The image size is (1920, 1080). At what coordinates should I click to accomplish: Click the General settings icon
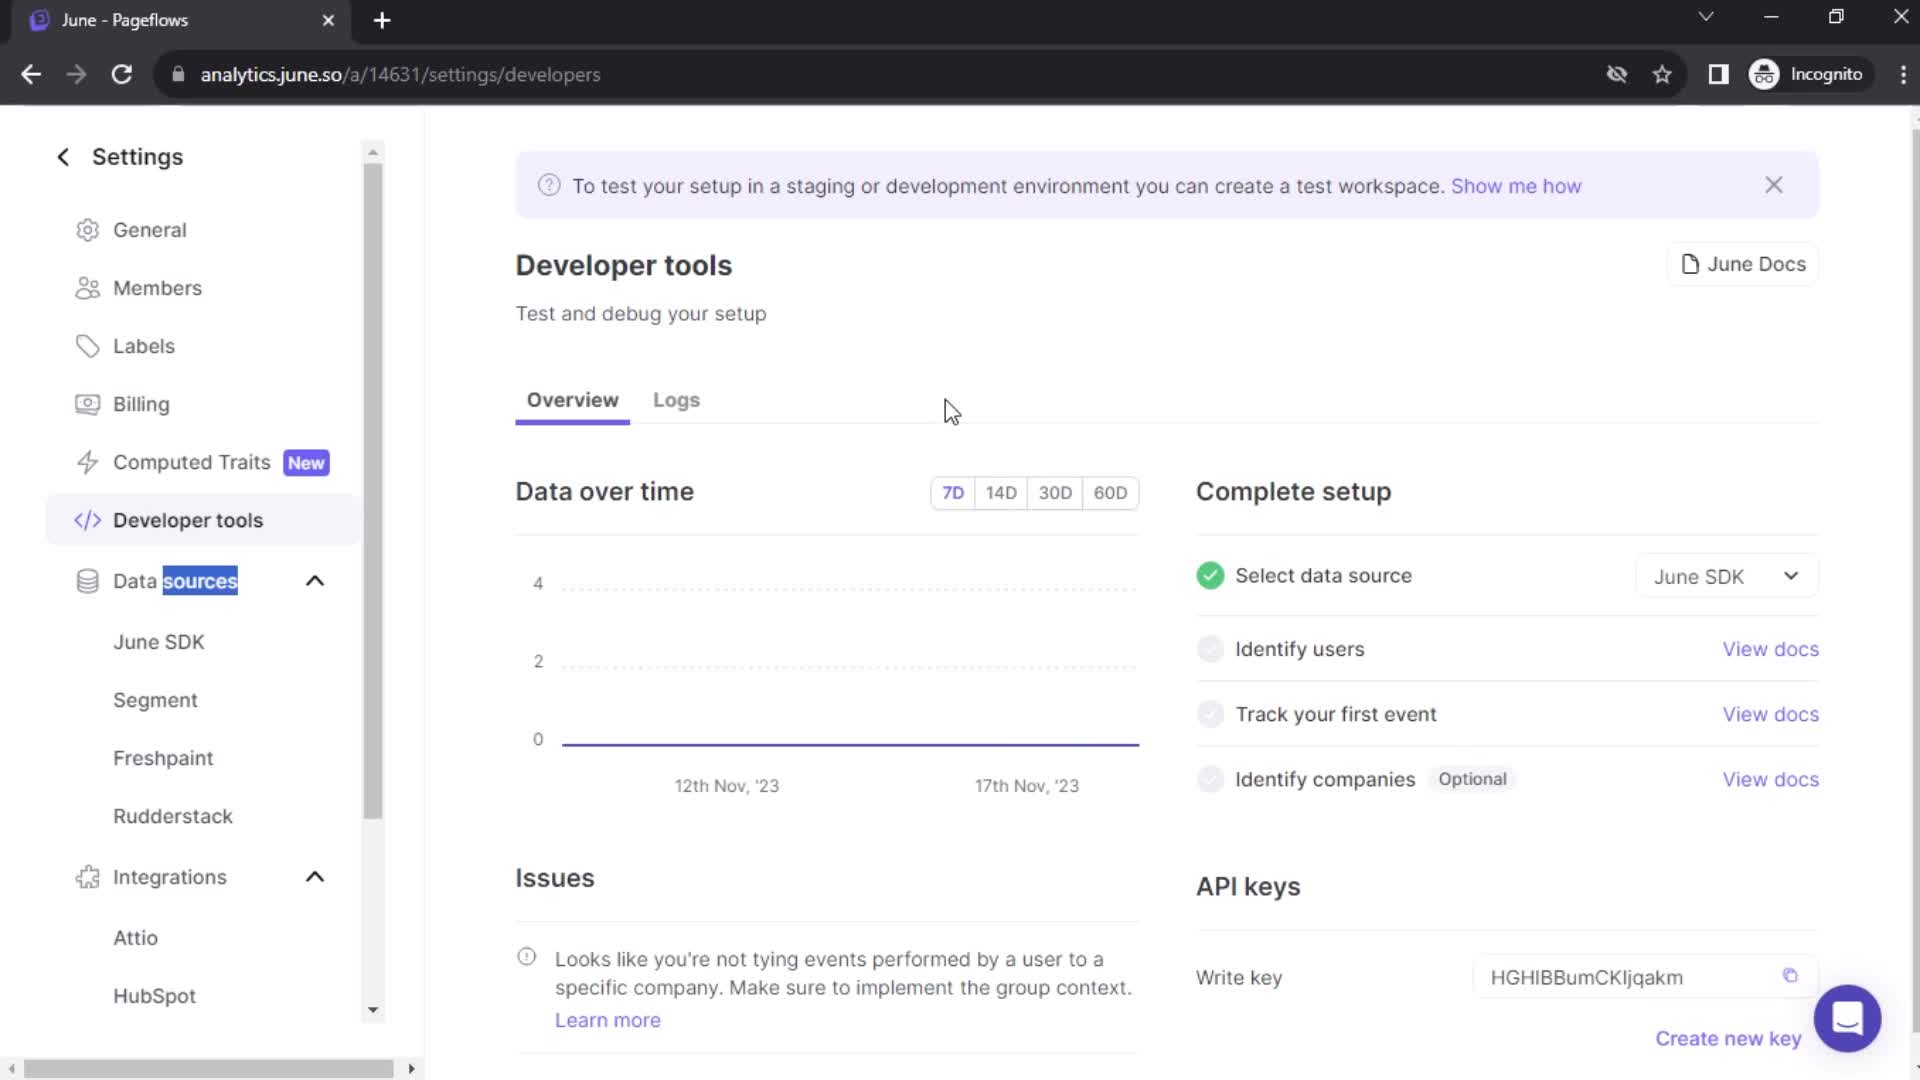[x=87, y=229]
